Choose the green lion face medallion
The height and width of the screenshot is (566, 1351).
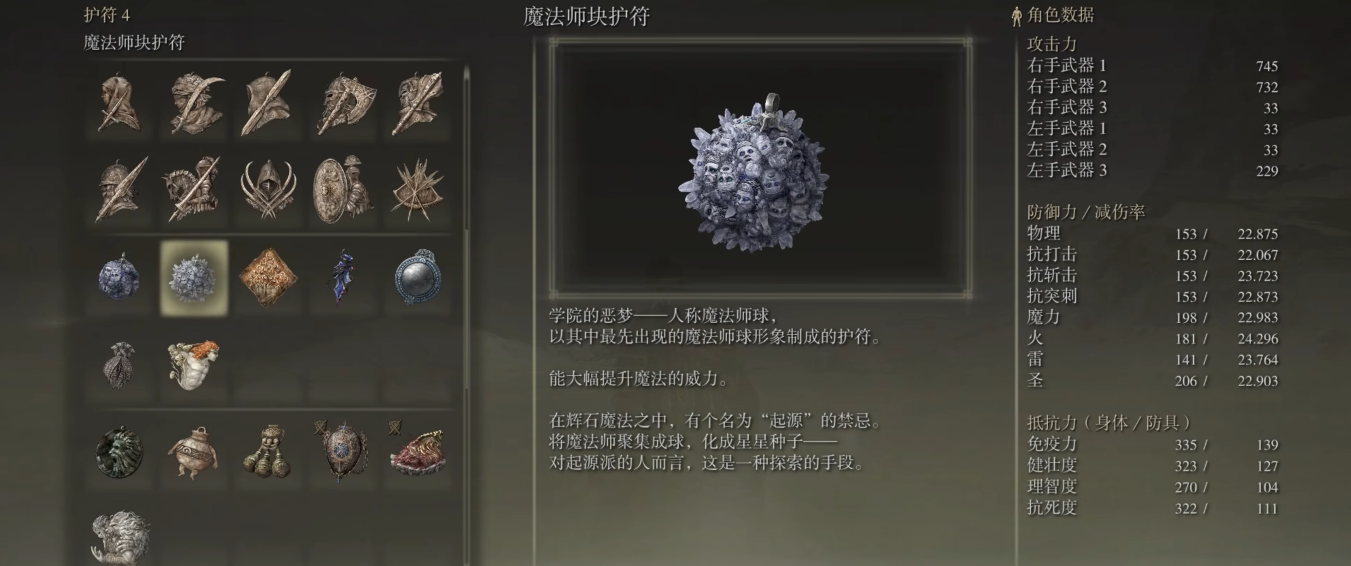coord(119,452)
